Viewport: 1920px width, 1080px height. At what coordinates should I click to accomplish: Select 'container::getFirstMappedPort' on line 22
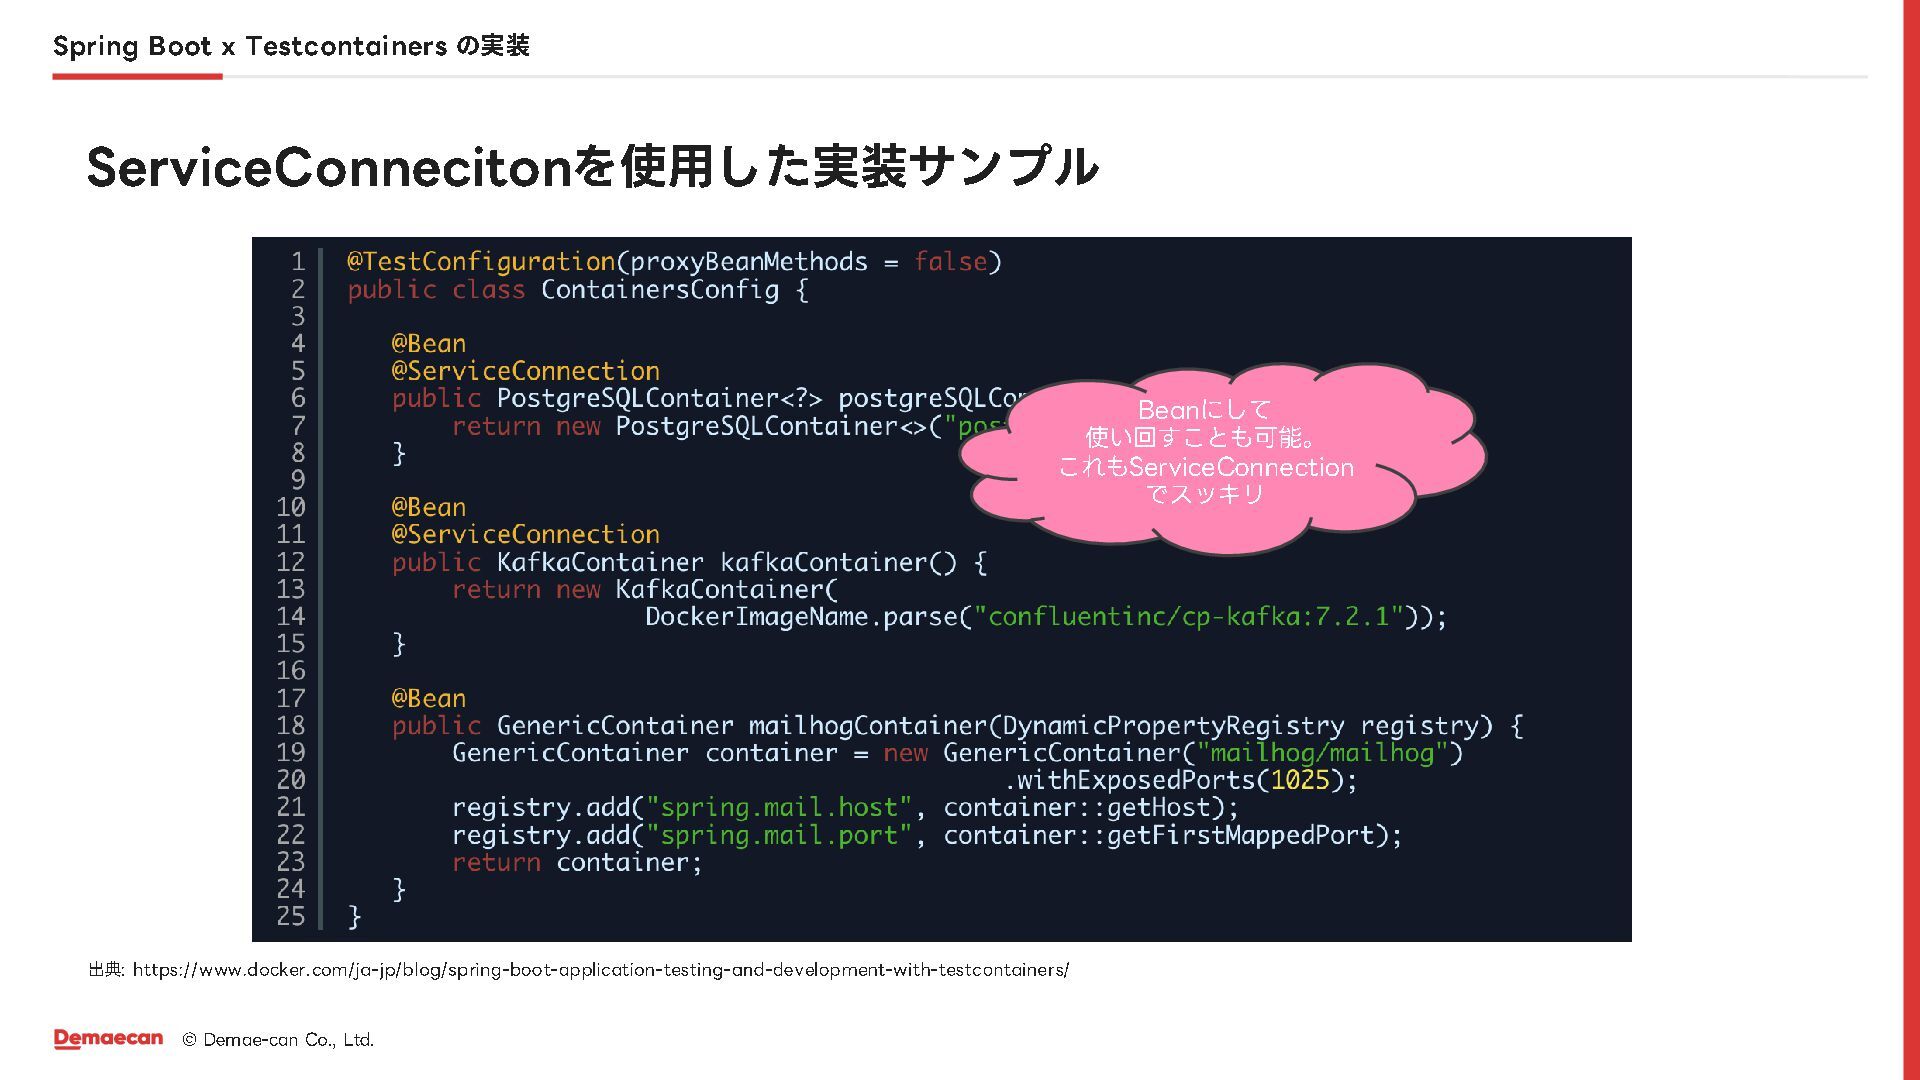click(x=1159, y=835)
